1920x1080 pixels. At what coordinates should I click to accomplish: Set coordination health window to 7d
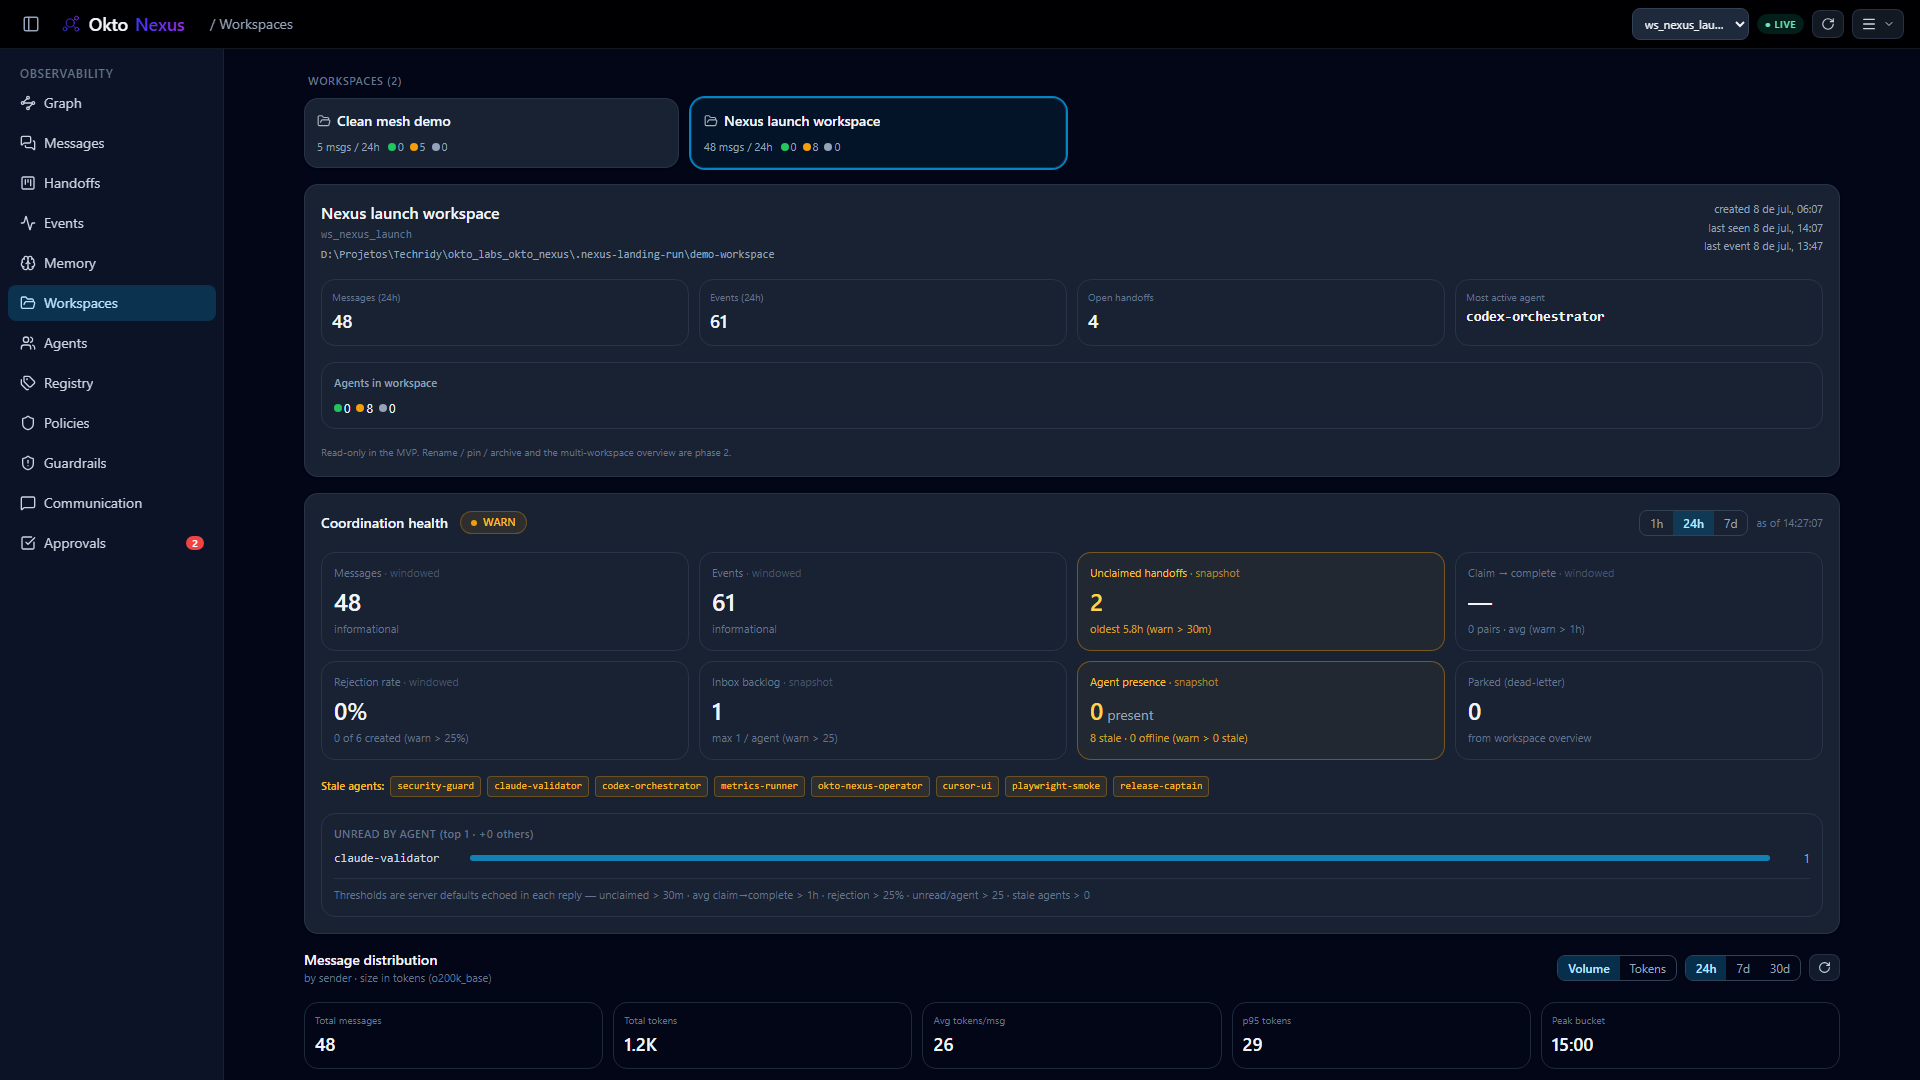pyautogui.click(x=1731, y=523)
